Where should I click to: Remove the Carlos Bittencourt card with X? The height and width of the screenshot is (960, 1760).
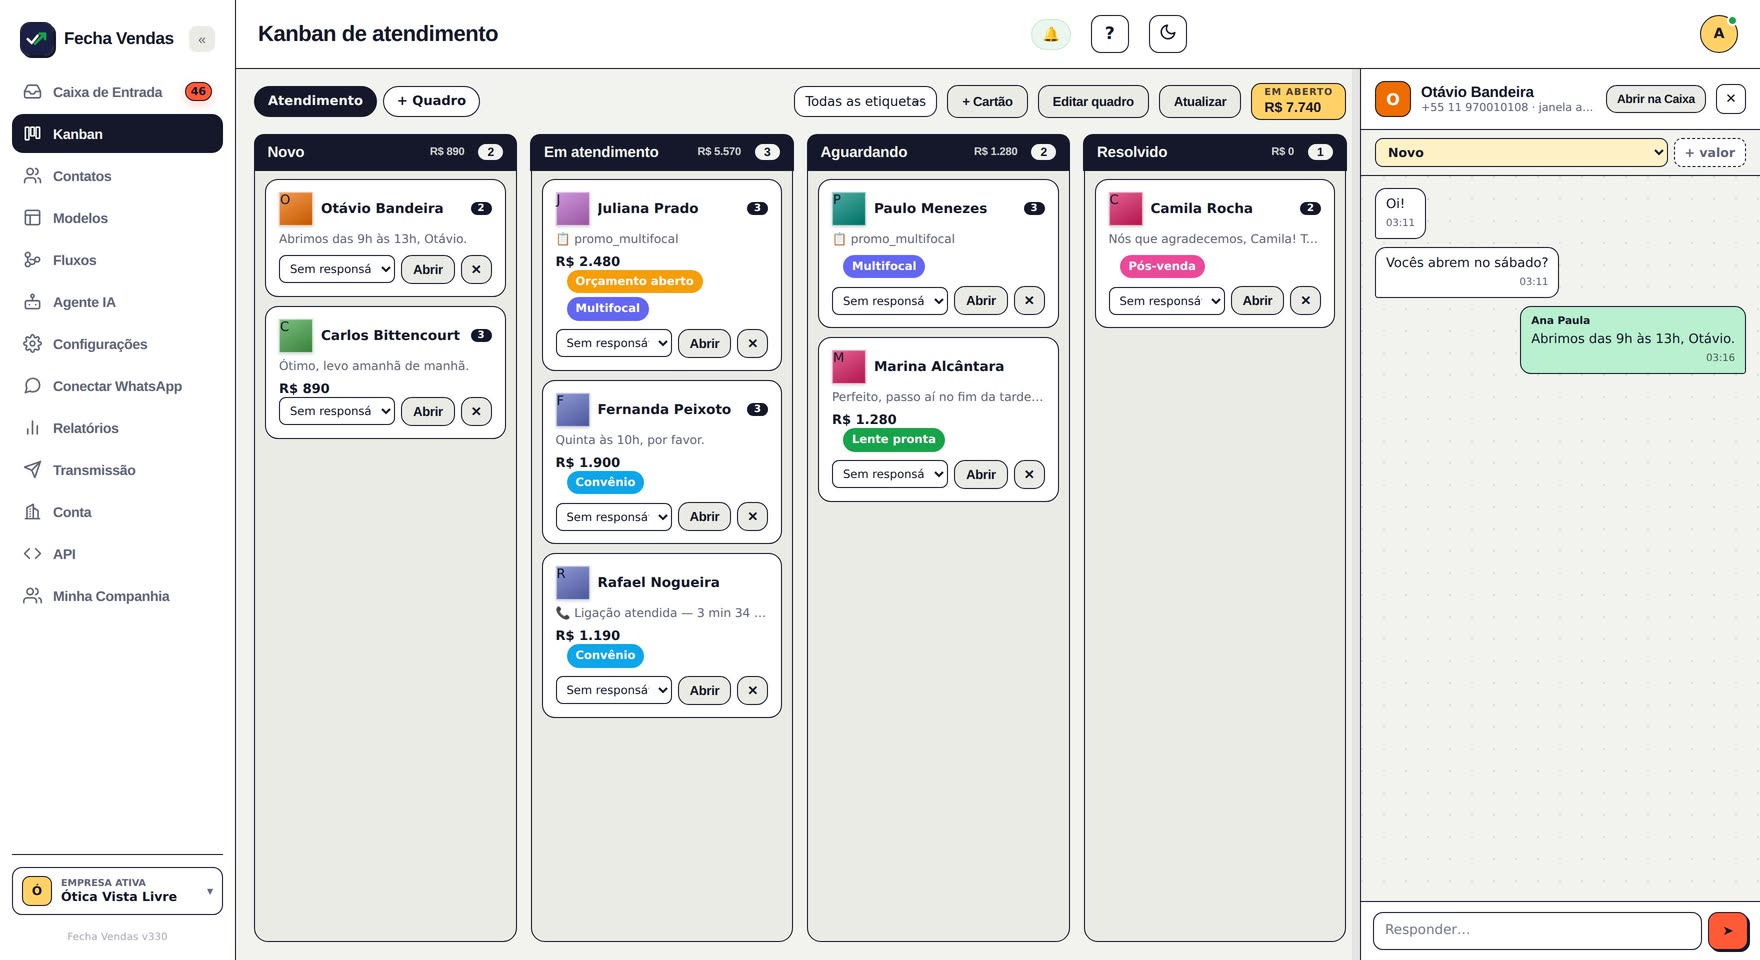click(476, 412)
